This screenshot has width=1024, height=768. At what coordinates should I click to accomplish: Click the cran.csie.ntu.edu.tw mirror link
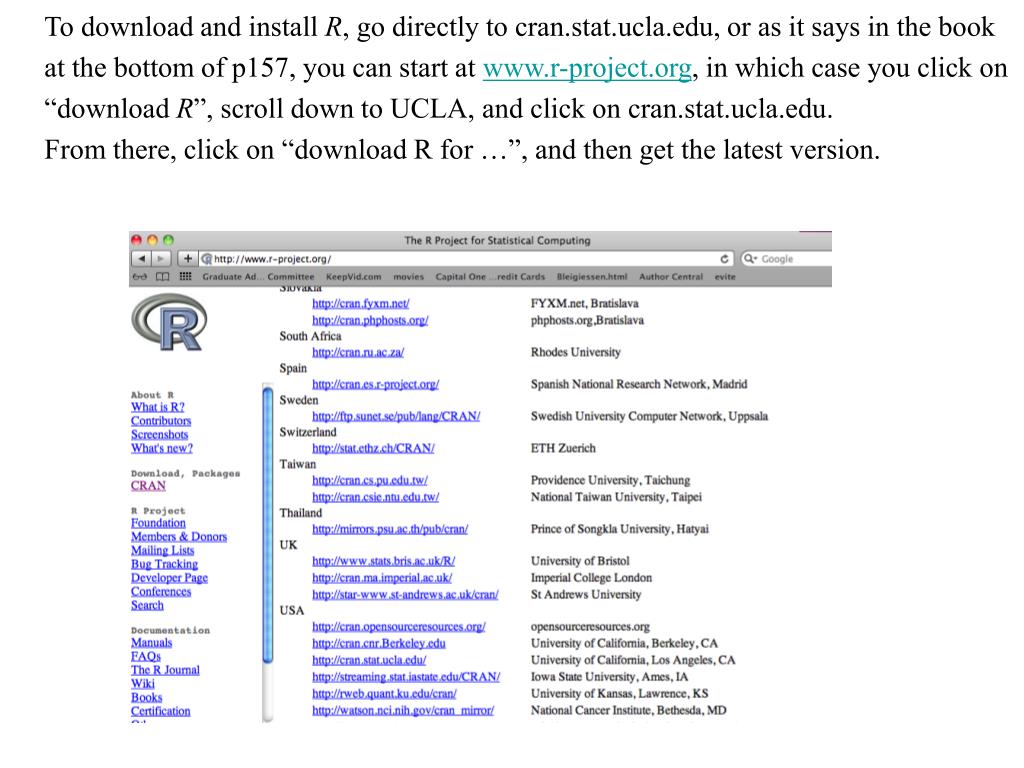[376, 497]
